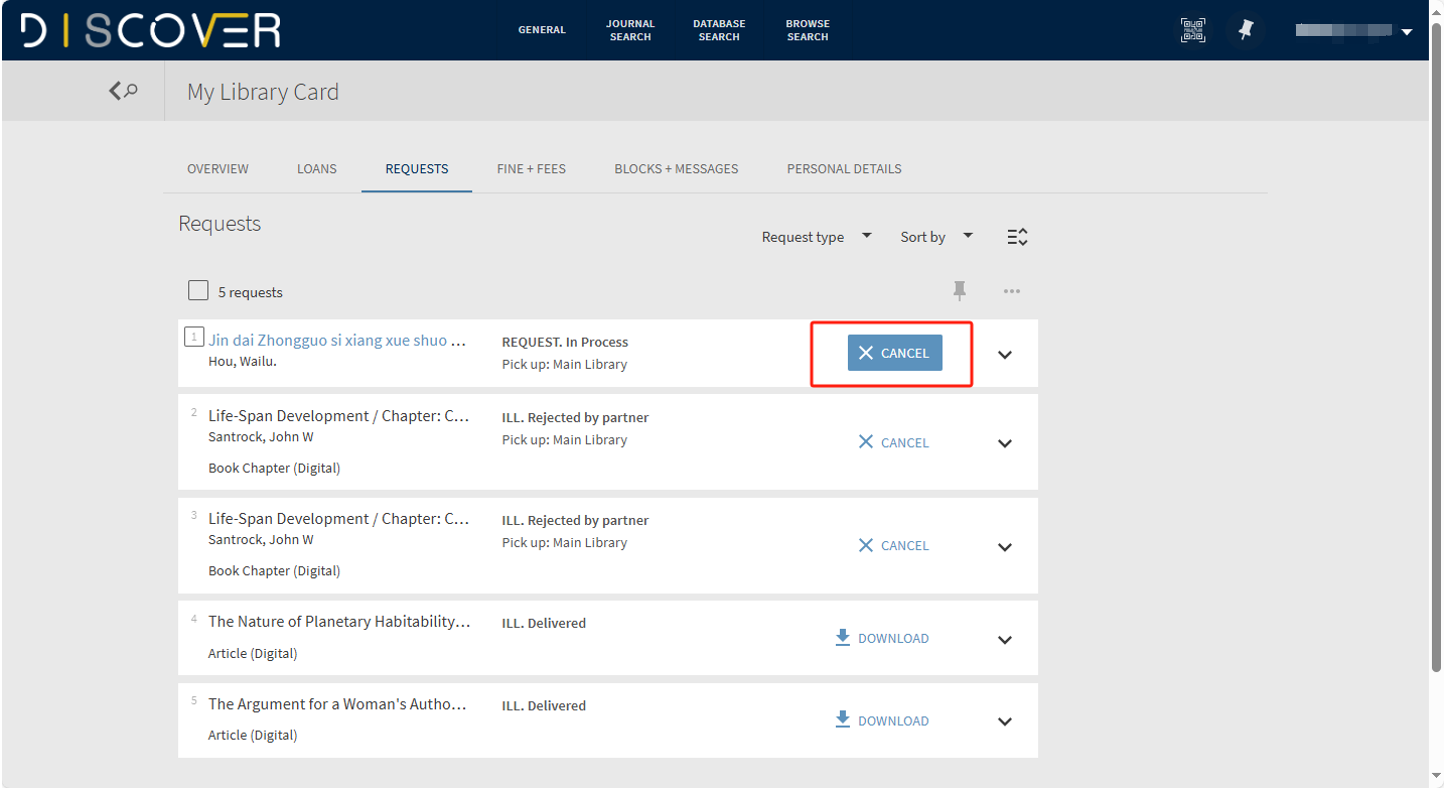Open The Nature of Planetary Habitability title

(x=339, y=621)
